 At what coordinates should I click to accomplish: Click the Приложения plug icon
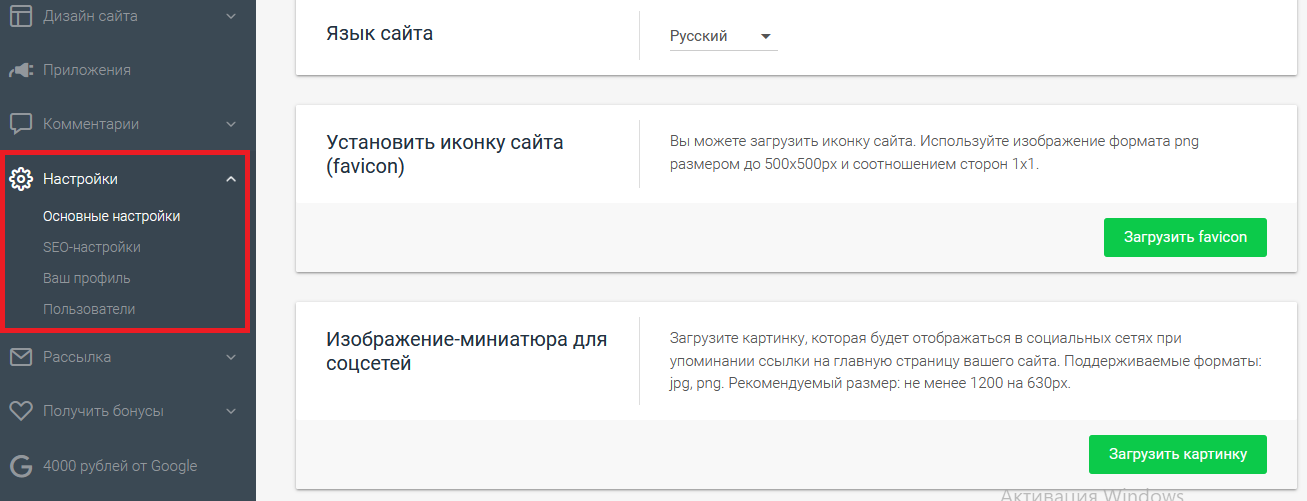pos(21,70)
